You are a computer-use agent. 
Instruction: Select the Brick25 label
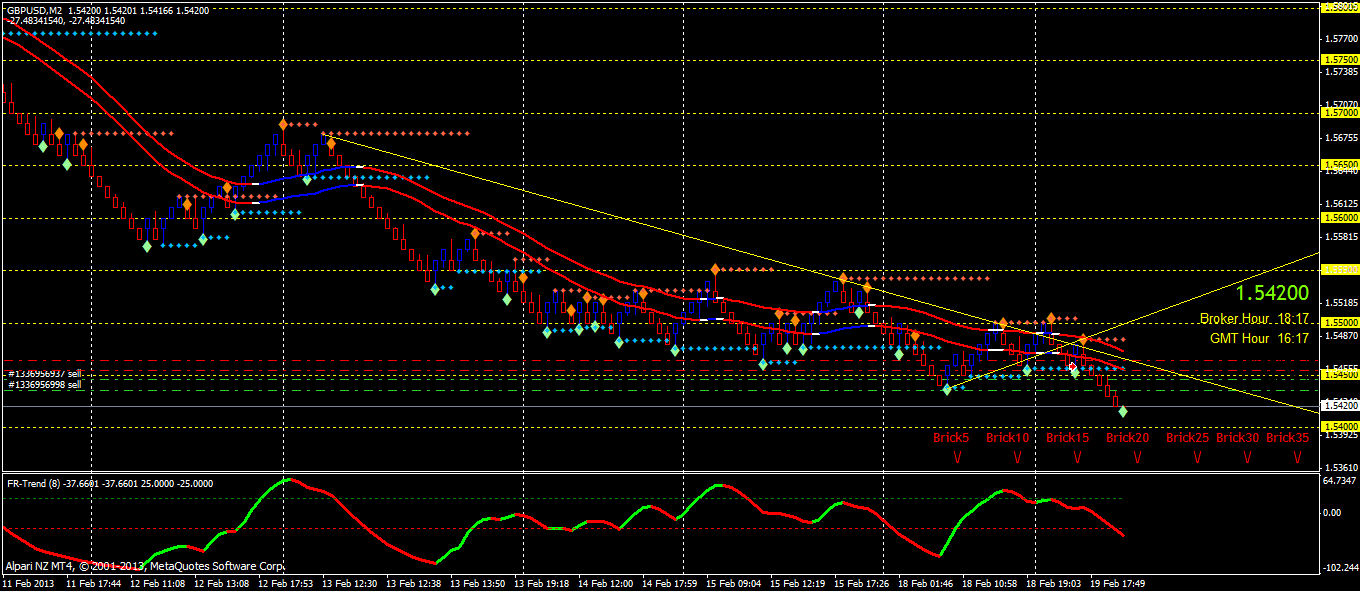click(1187, 437)
